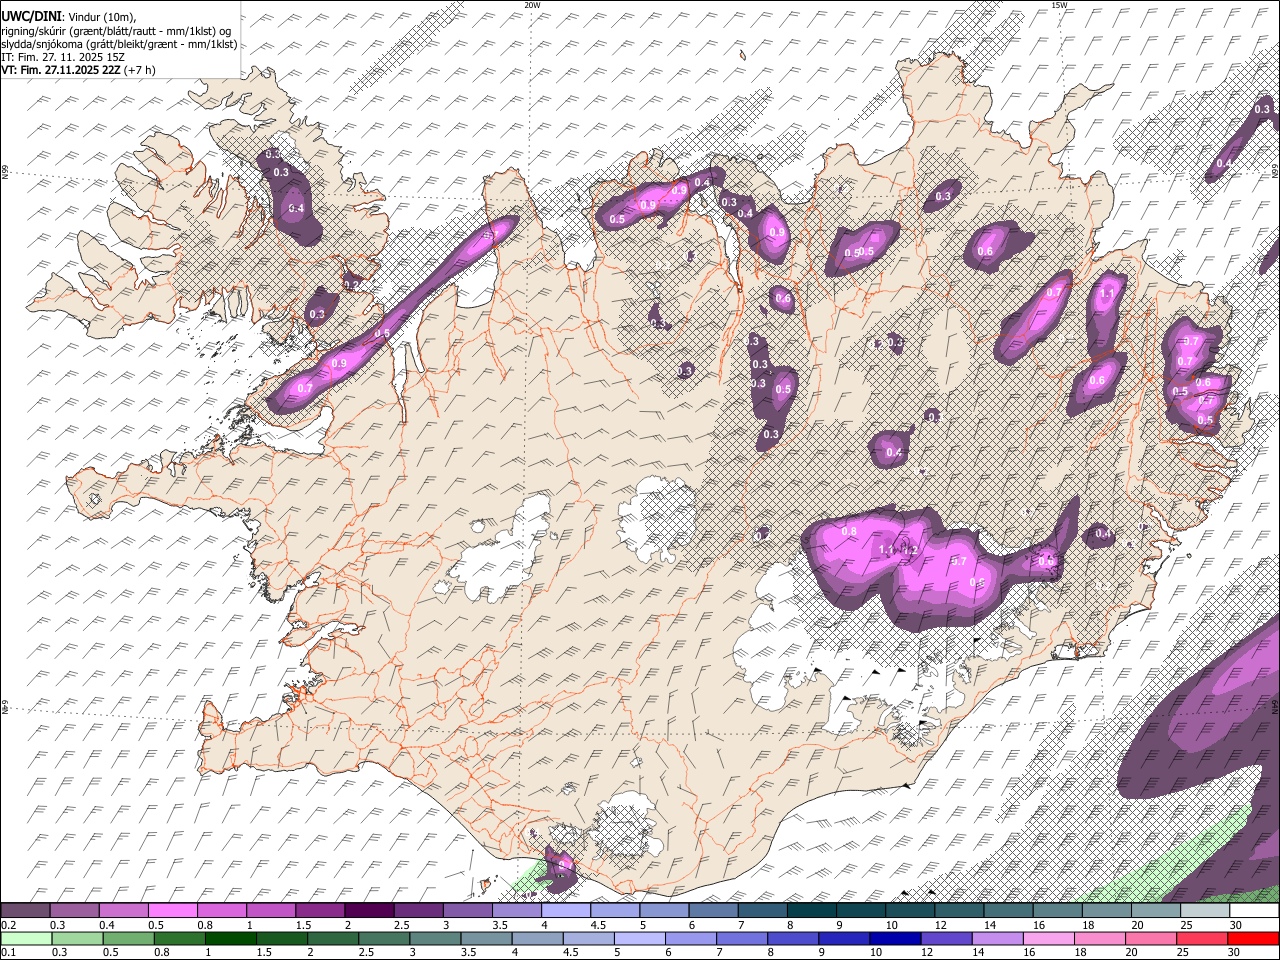1280x960 pixels.
Task: Click the 0.4 label in the upper legend row
Action: coord(107,925)
